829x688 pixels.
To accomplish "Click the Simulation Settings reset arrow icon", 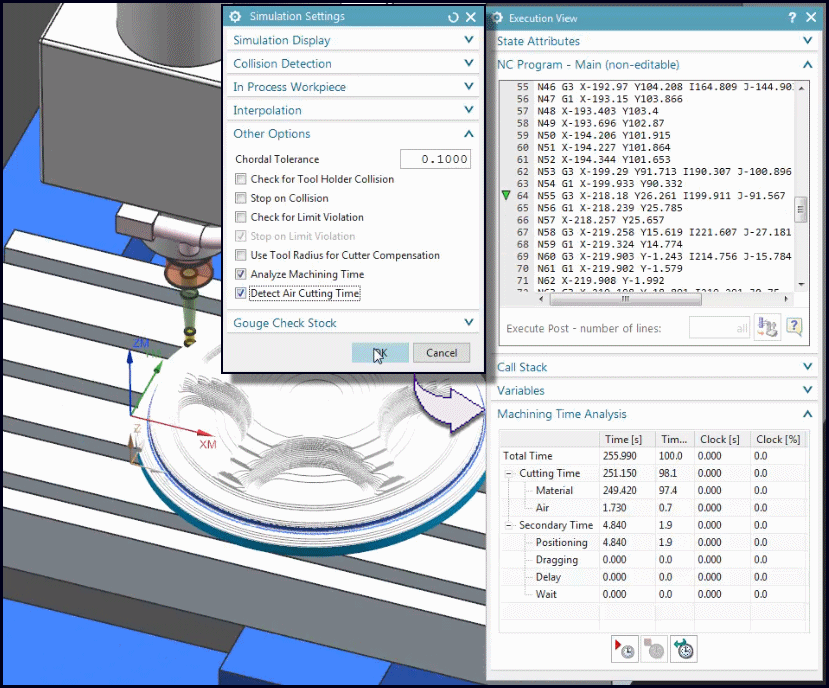I will tap(453, 17).
